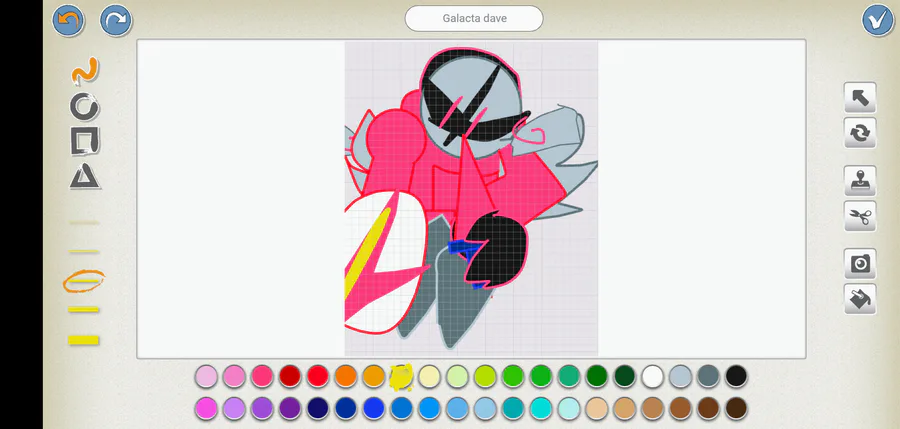Pick the white color swatch
The height and width of the screenshot is (429, 900).
tap(653, 376)
